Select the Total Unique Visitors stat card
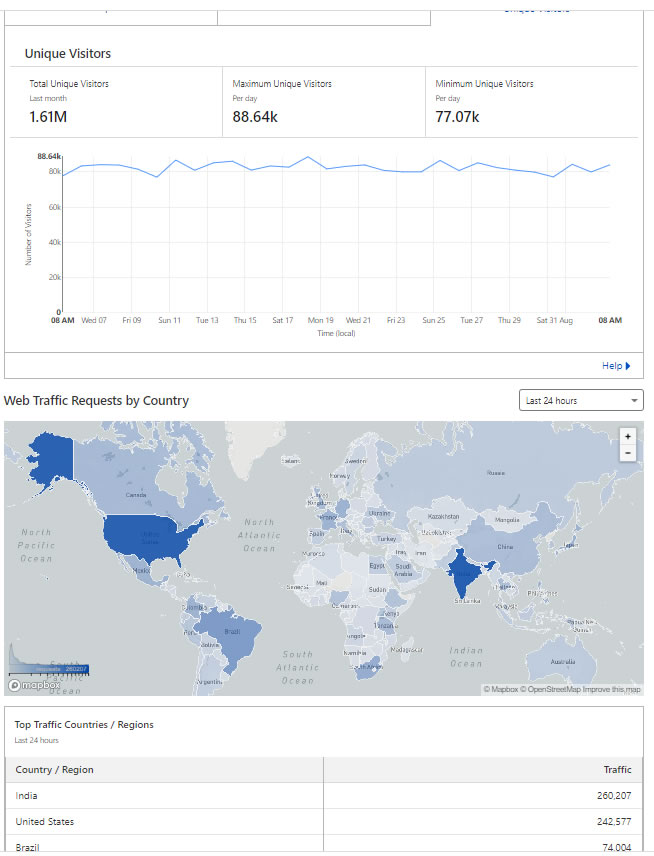 point(116,101)
